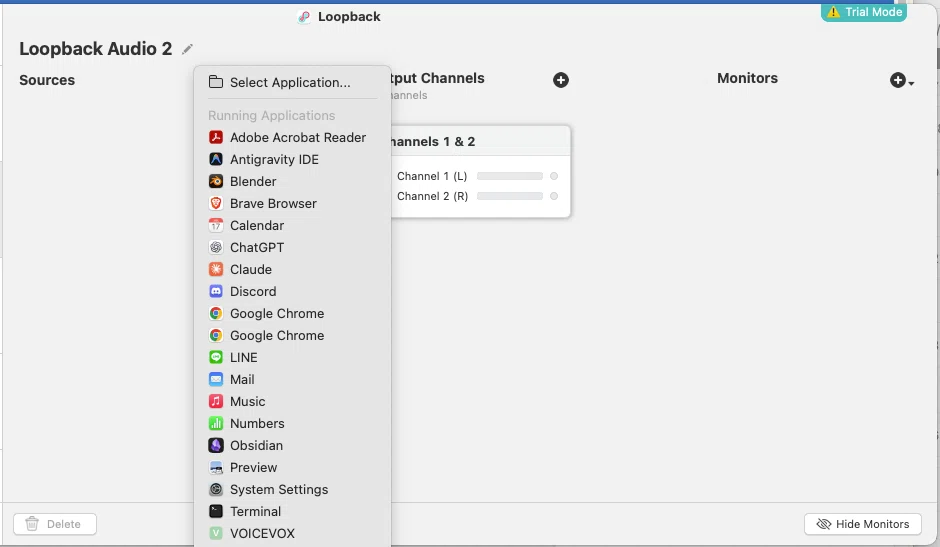Choose the first Google Chrome entry
The height and width of the screenshot is (547, 940).
tap(293, 313)
